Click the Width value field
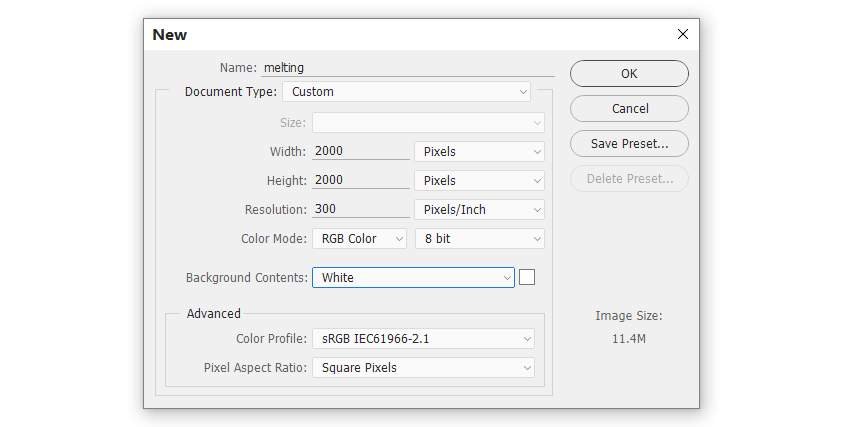 click(360, 151)
